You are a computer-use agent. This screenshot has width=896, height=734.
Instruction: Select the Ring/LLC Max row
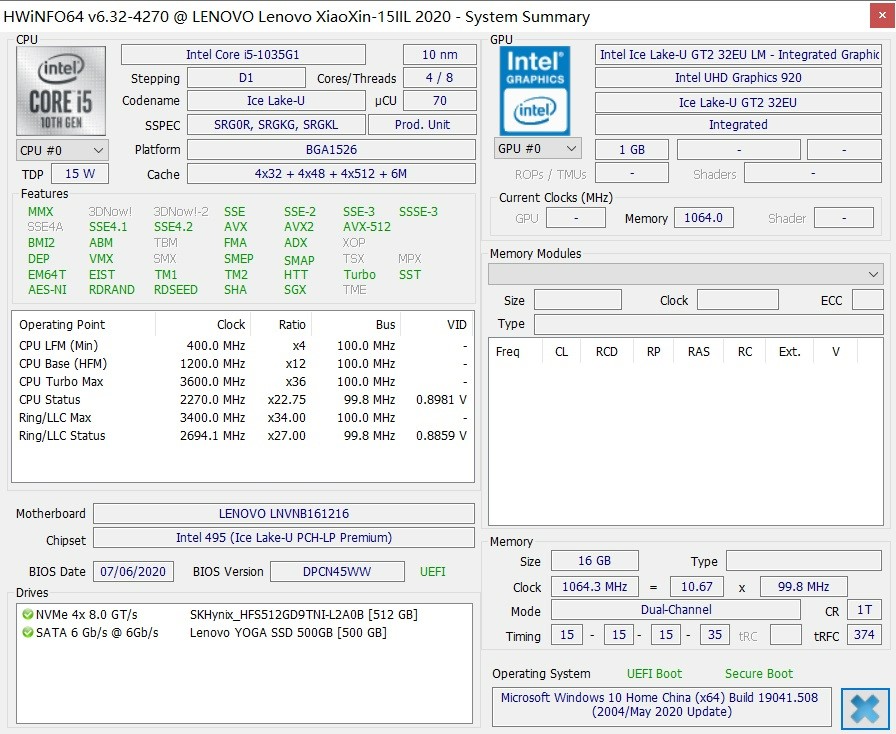[243, 418]
